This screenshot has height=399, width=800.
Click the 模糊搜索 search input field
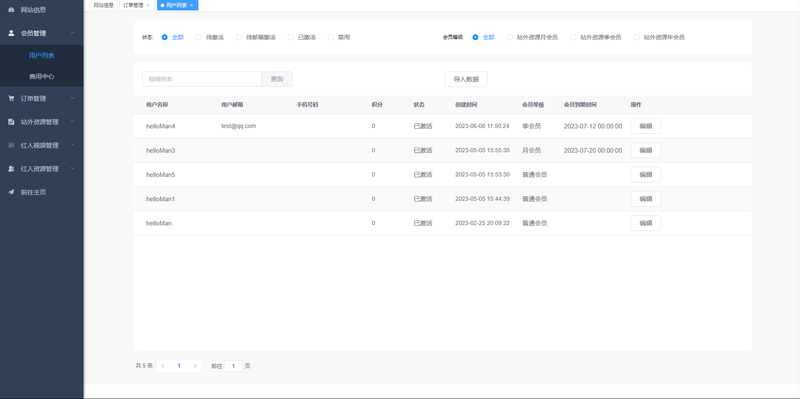click(x=202, y=79)
